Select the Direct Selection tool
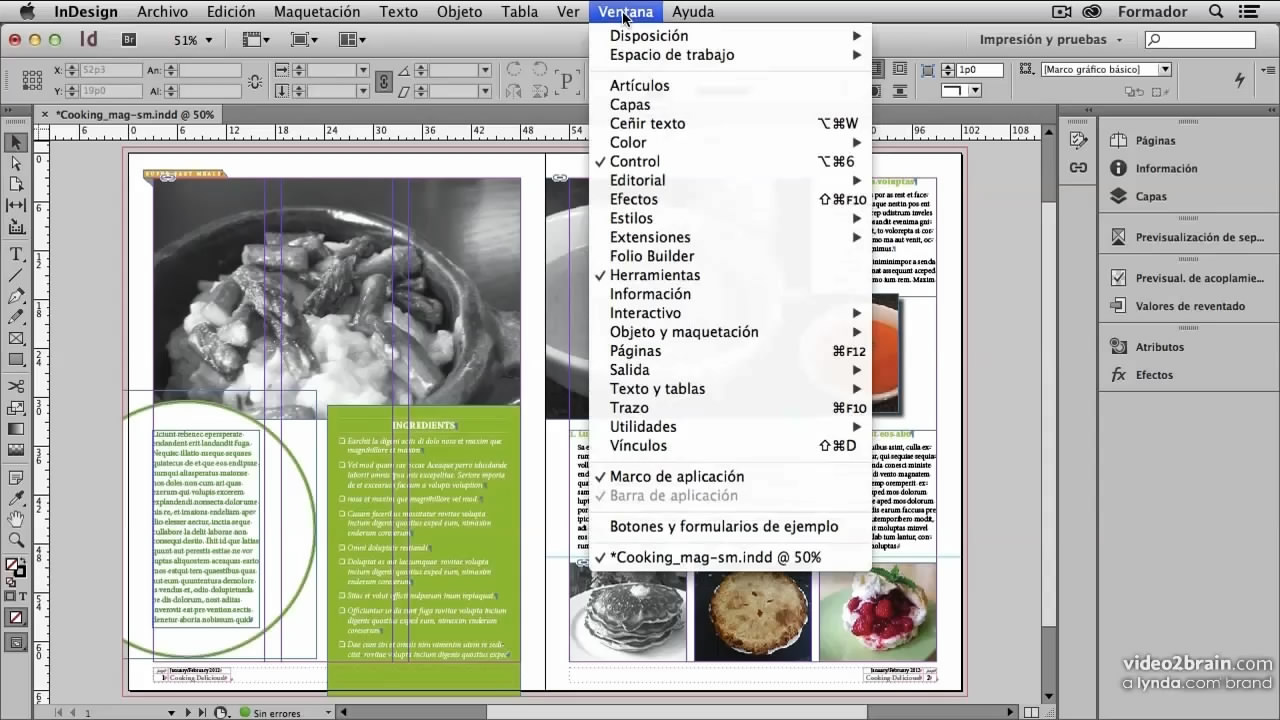The height and width of the screenshot is (720, 1280). coord(16,163)
